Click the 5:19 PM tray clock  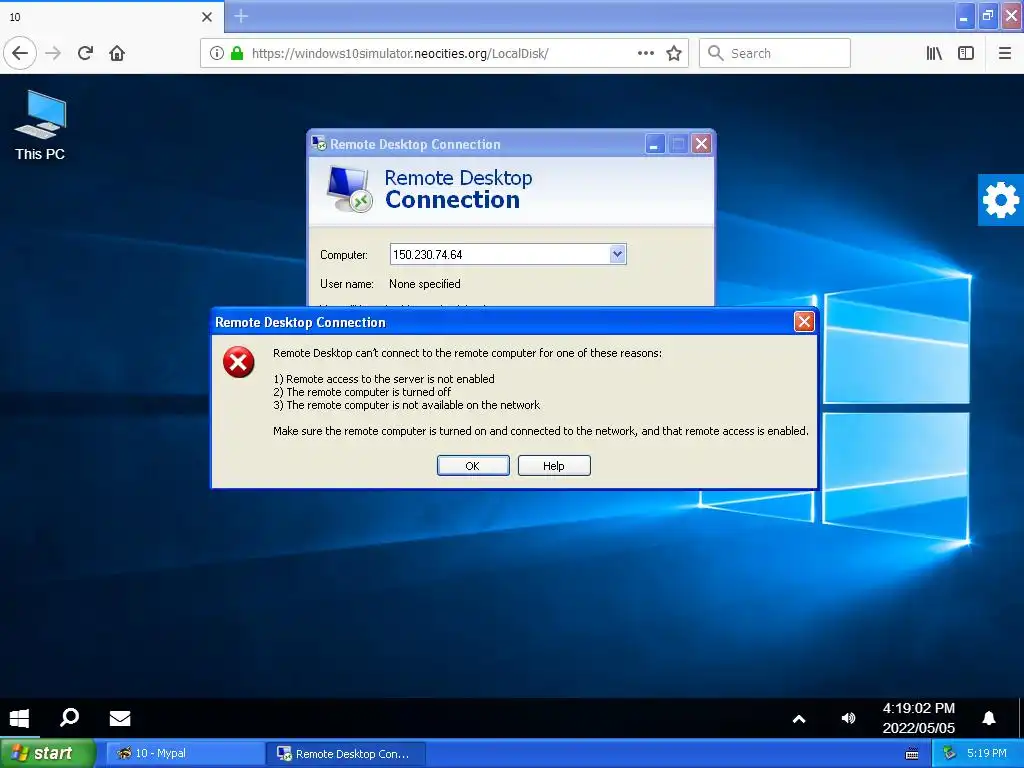click(x=987, y=753)
